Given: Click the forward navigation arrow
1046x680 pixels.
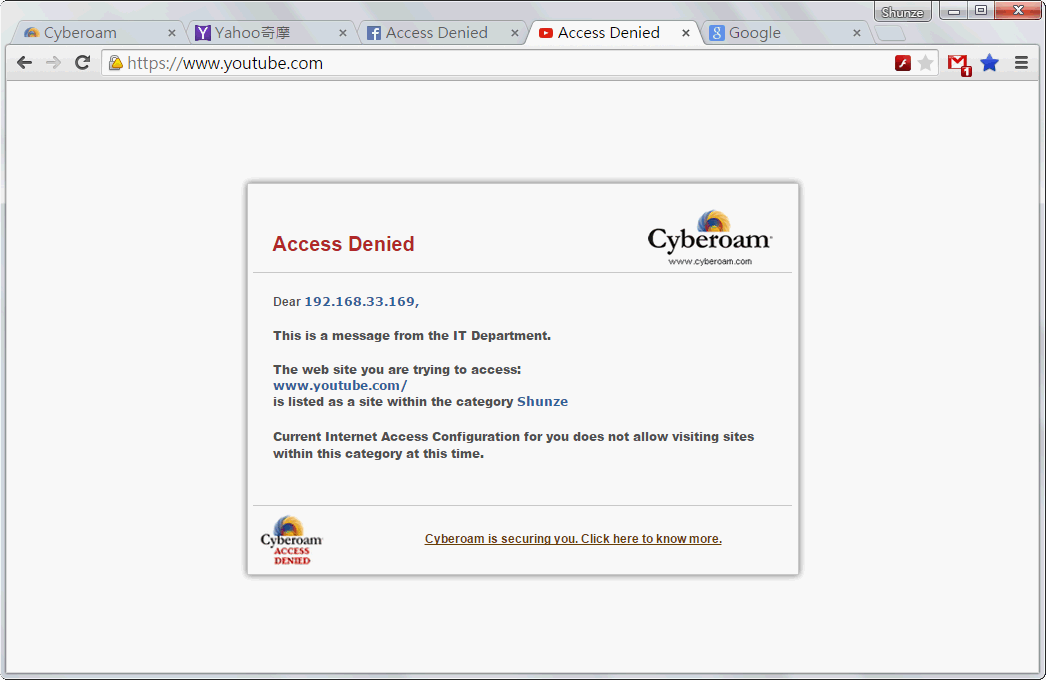Looking at the screenshot, I should [53, 63].
